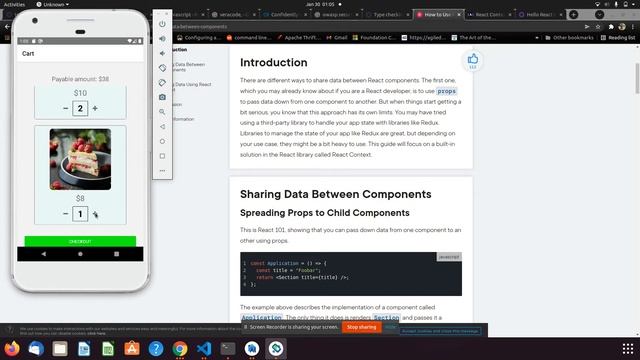Click Stop sharing button
640x360 pixels.
pyautogui.click(x=362, y=327)
